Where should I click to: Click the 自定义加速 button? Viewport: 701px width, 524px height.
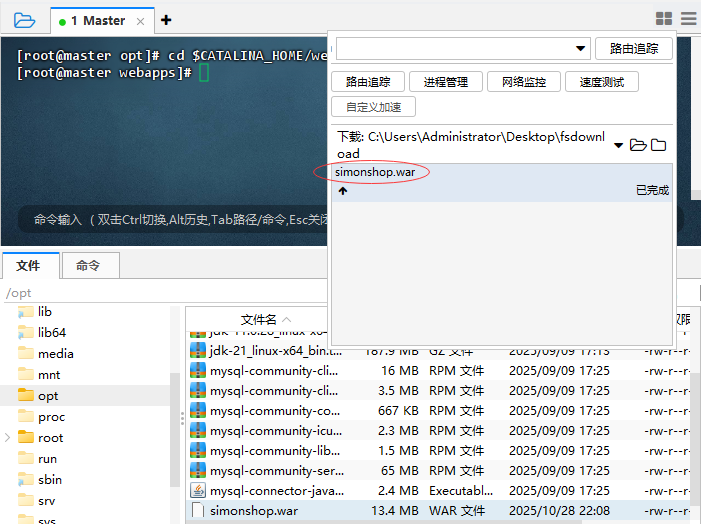[373, 107]
